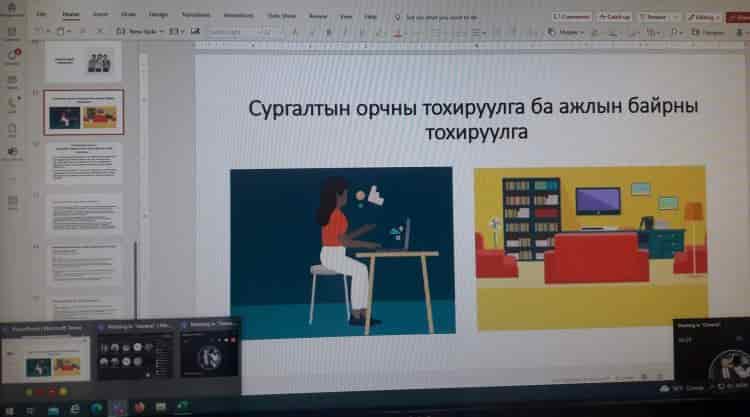
Task: Click the New Slide button
Action: pyautogui.click(x=139, y=32)
